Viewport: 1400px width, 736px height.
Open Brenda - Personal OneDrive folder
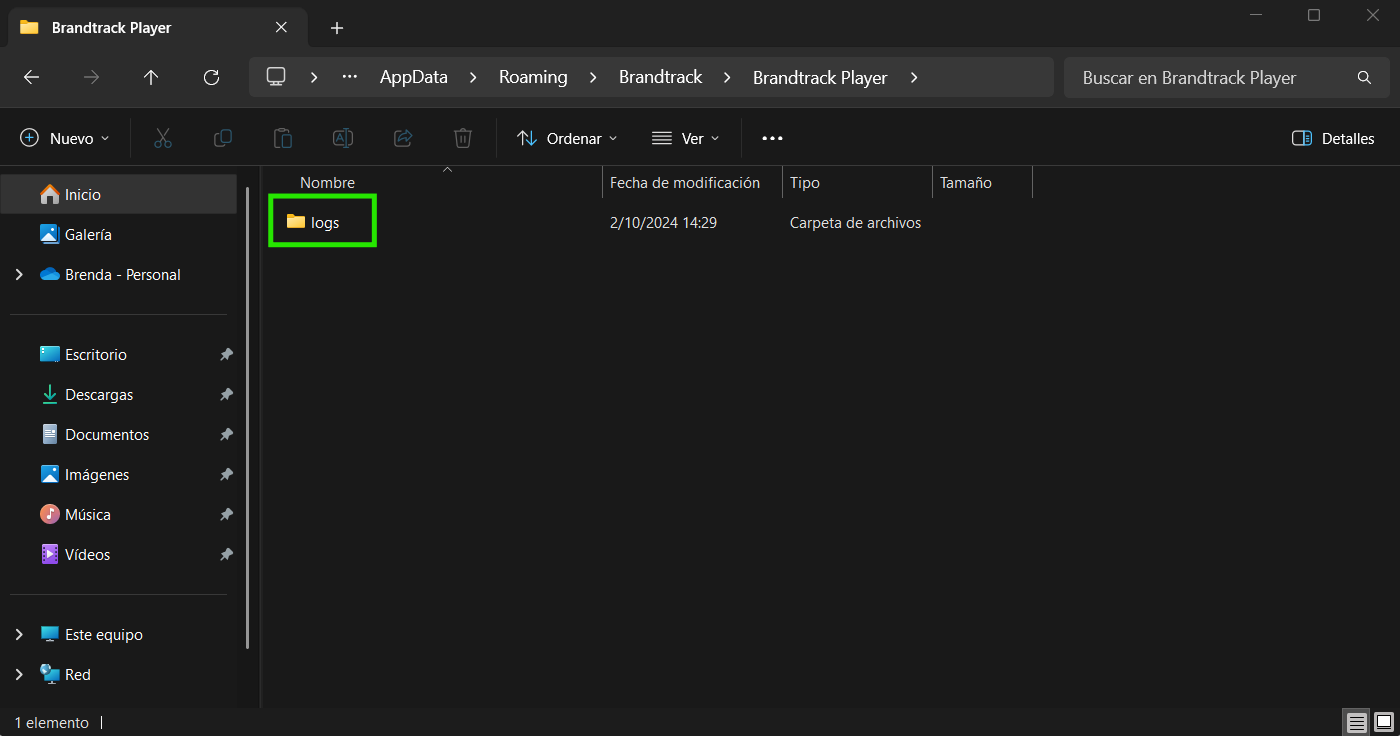point(119,274)
